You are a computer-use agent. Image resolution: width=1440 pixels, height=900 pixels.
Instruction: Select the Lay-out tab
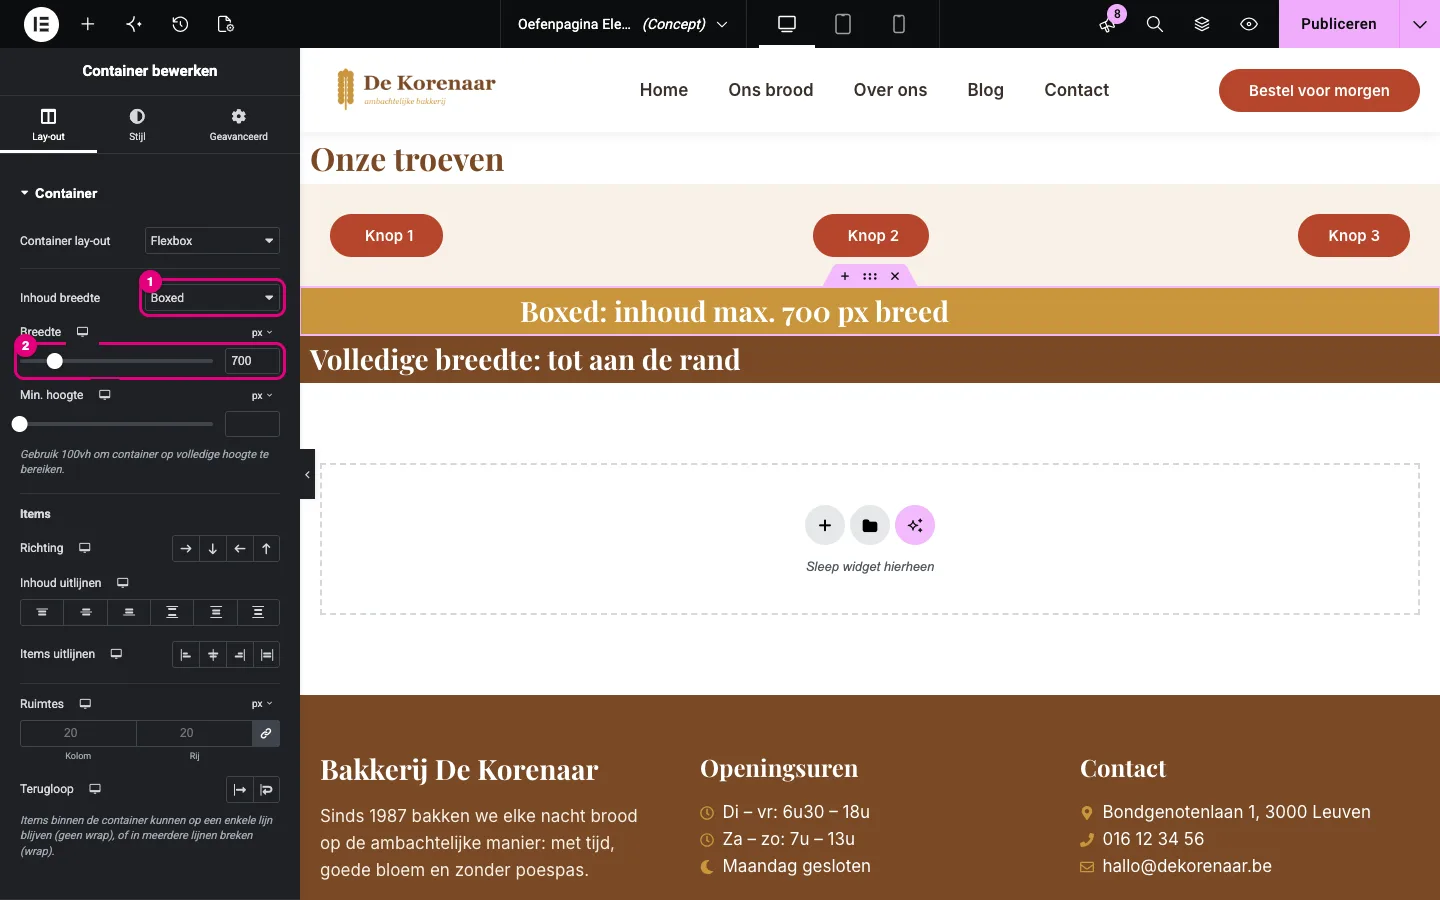coord(48,124)
